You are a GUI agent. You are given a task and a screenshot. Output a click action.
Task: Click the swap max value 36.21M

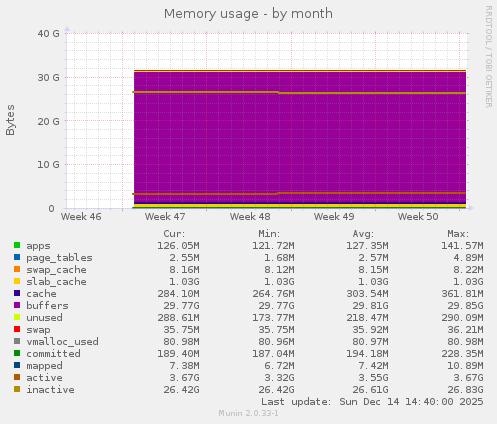click(x=465, y=330)
